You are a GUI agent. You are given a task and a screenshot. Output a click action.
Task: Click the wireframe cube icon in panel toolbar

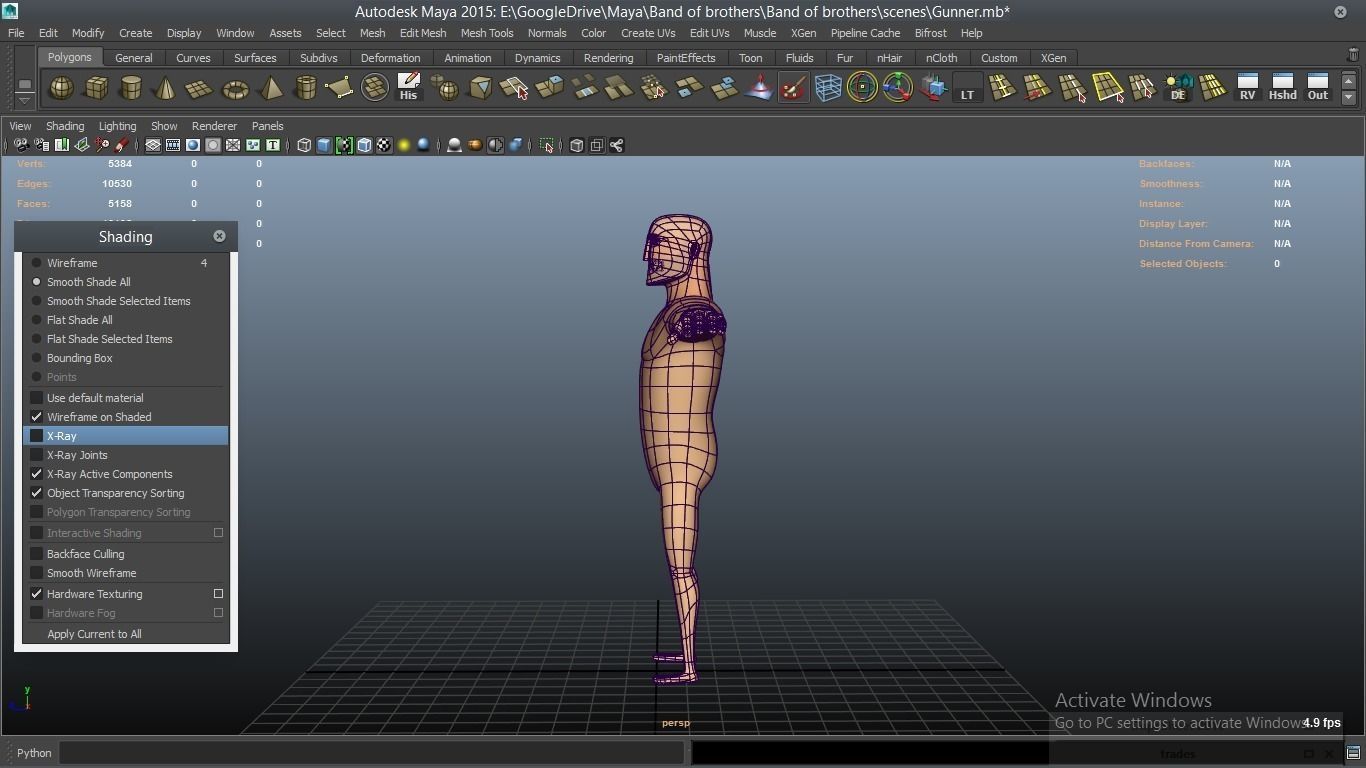point(304,146)
